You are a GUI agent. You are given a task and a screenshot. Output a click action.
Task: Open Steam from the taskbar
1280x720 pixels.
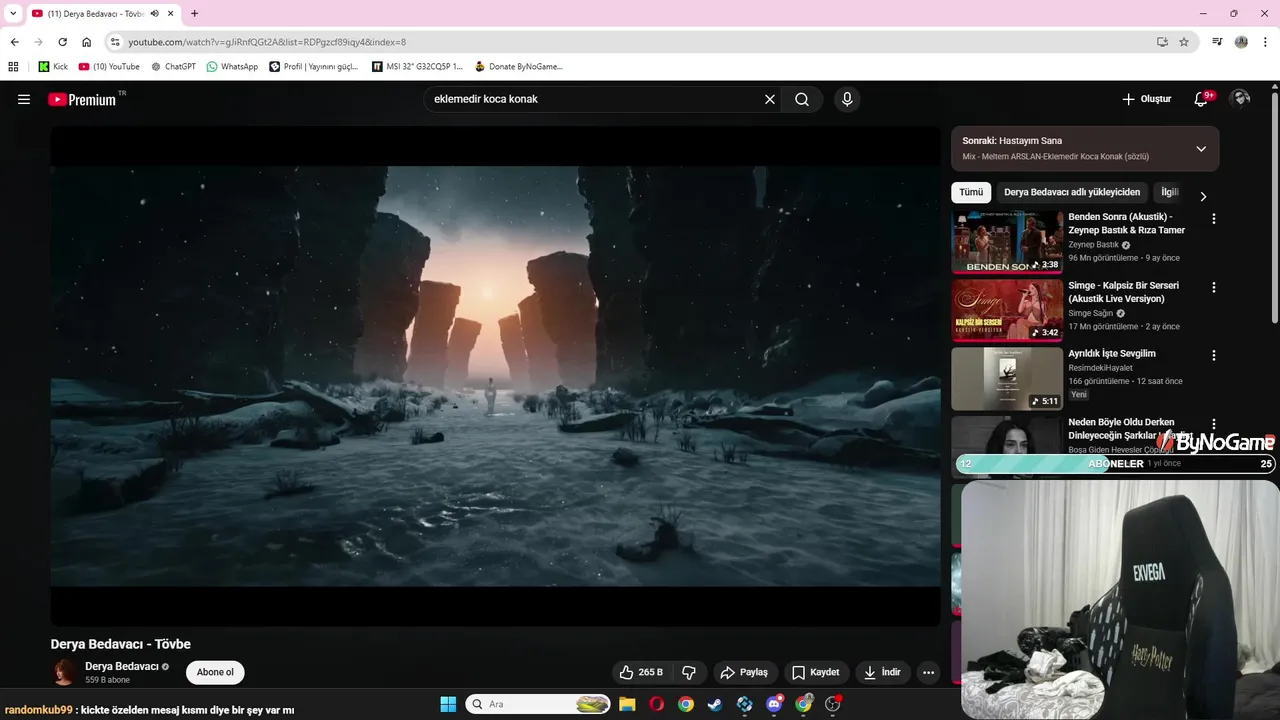point(715,704)
